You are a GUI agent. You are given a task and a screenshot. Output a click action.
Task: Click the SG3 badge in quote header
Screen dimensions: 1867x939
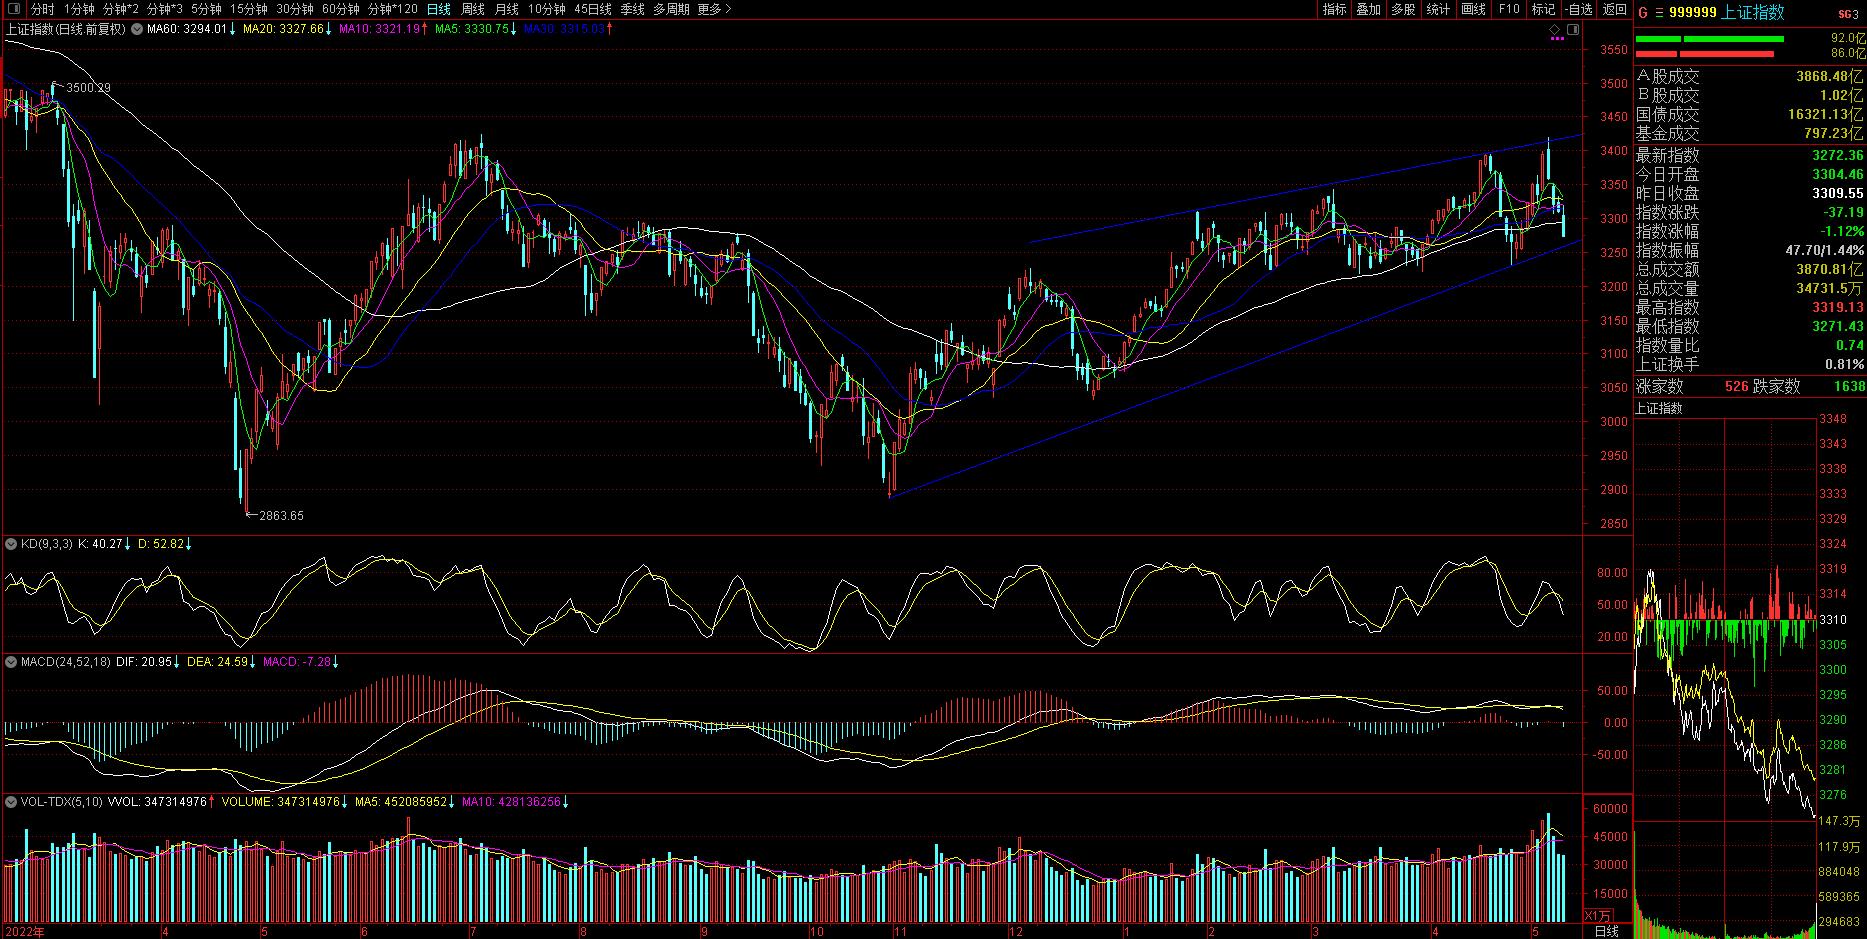coord(1849,13)
